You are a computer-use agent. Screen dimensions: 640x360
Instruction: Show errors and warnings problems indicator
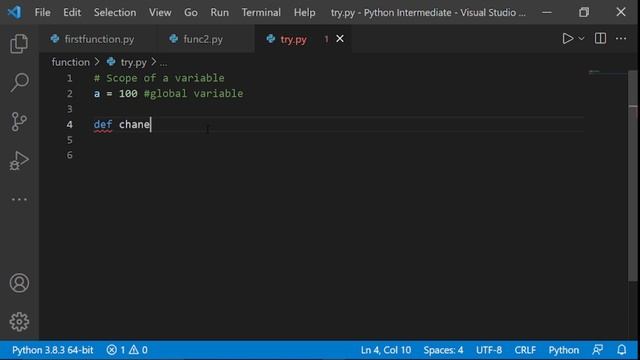tap(127, 350)
